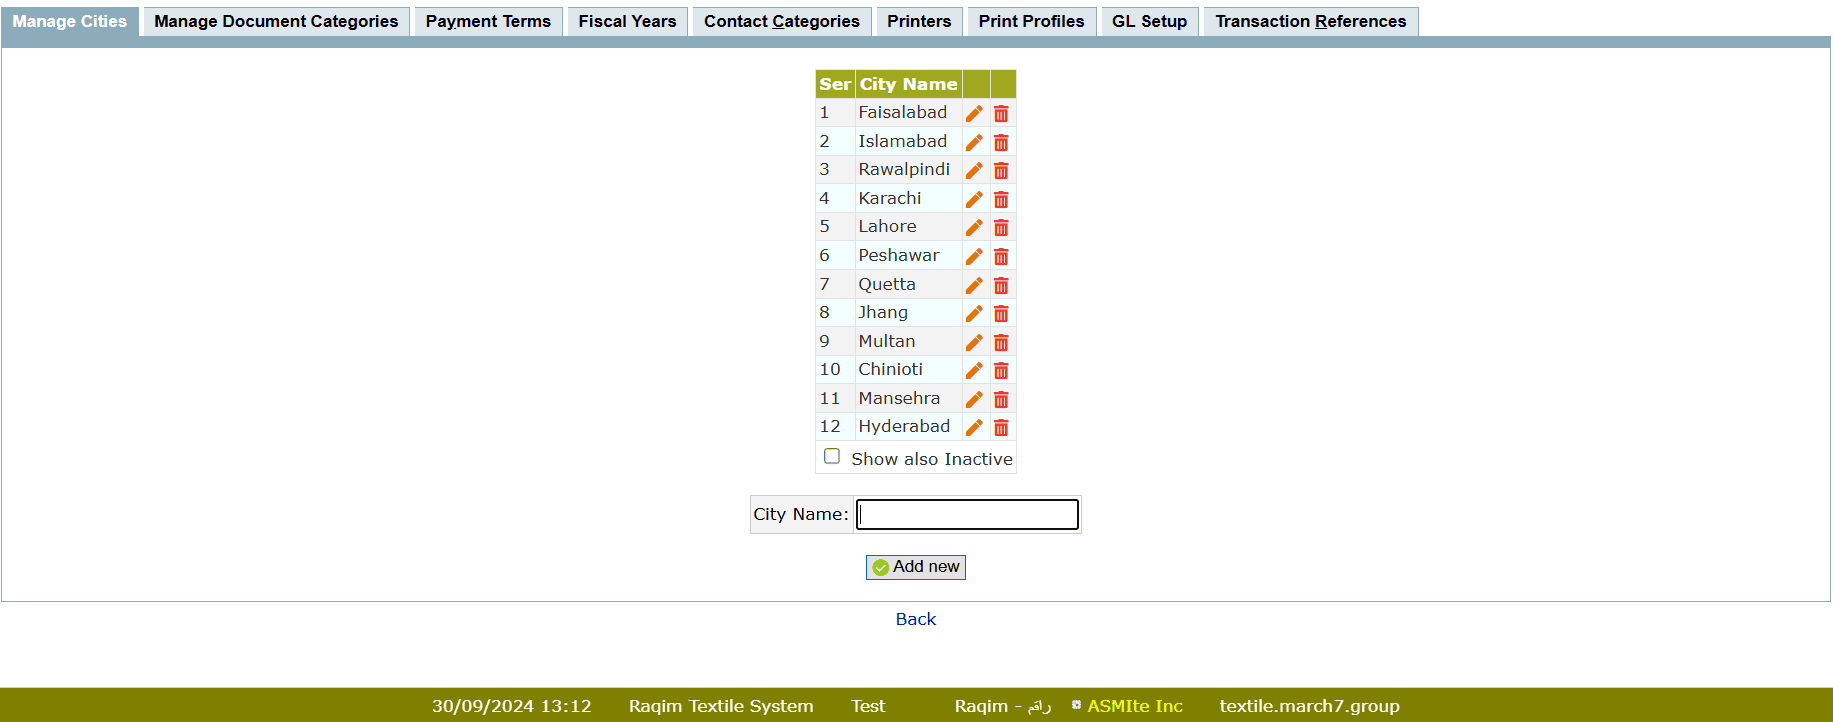Screen dimensions: 1833x722
Task: Edit the Lahore city entry
Action: point(974,227)
